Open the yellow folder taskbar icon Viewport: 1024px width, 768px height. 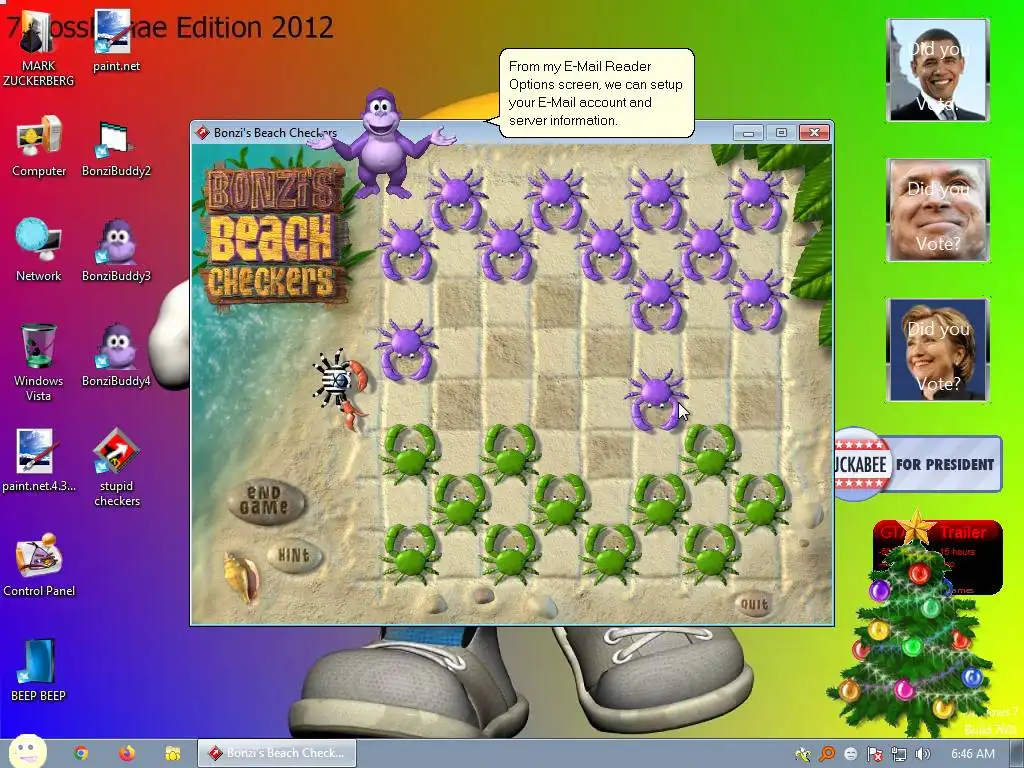172,753
